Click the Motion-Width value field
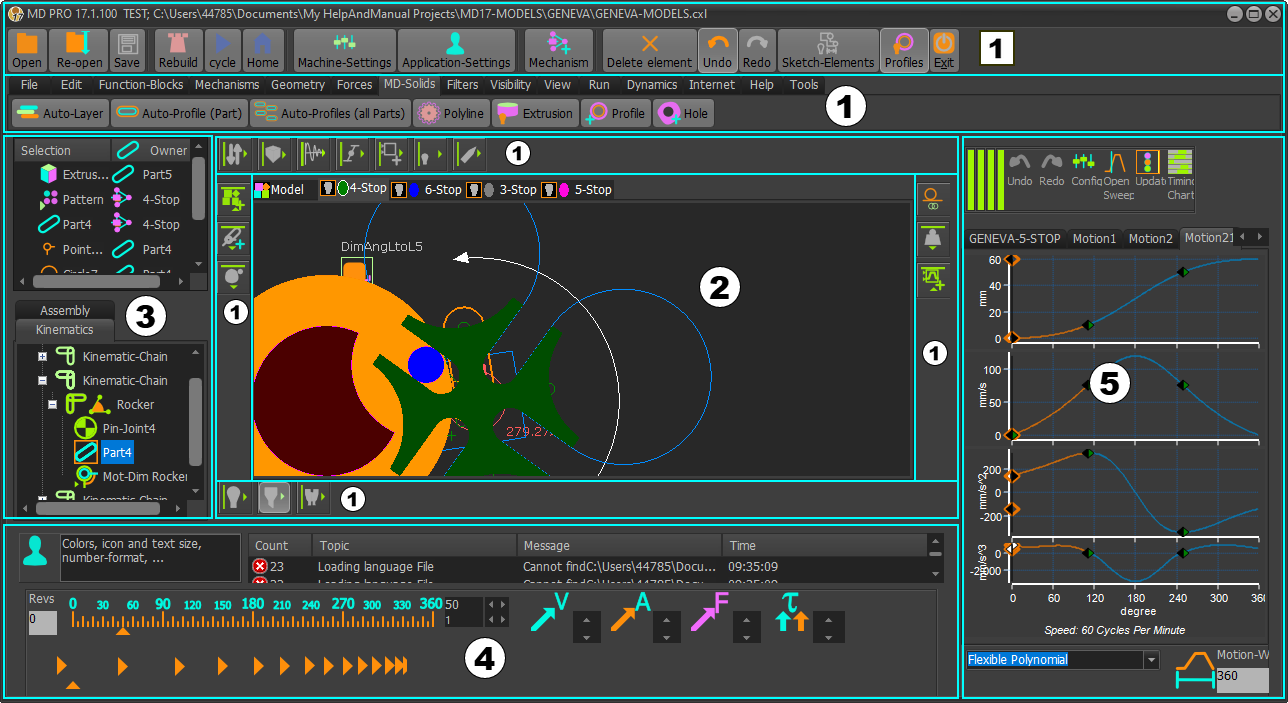 [1242, 680]
